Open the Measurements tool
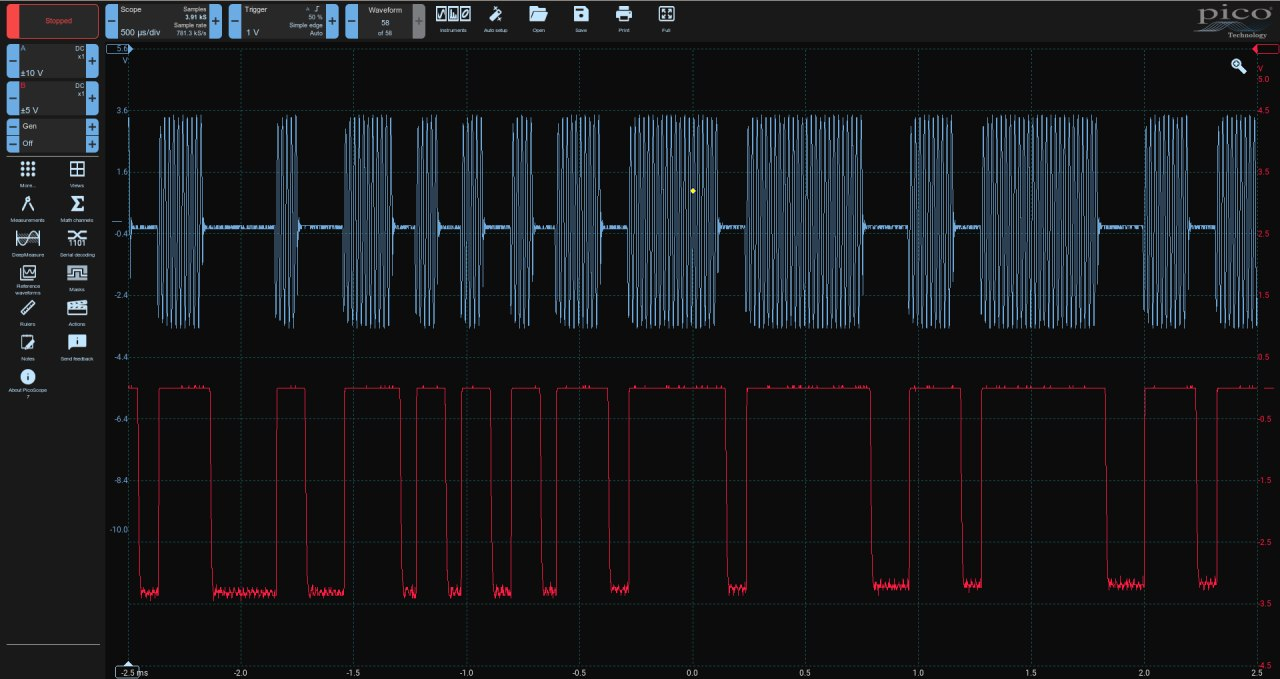 (x=28, y=208)
